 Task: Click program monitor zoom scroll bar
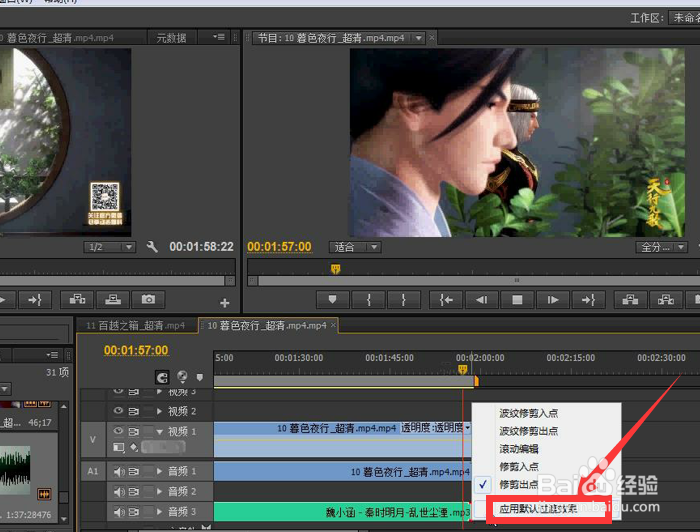tap(478, 281)
